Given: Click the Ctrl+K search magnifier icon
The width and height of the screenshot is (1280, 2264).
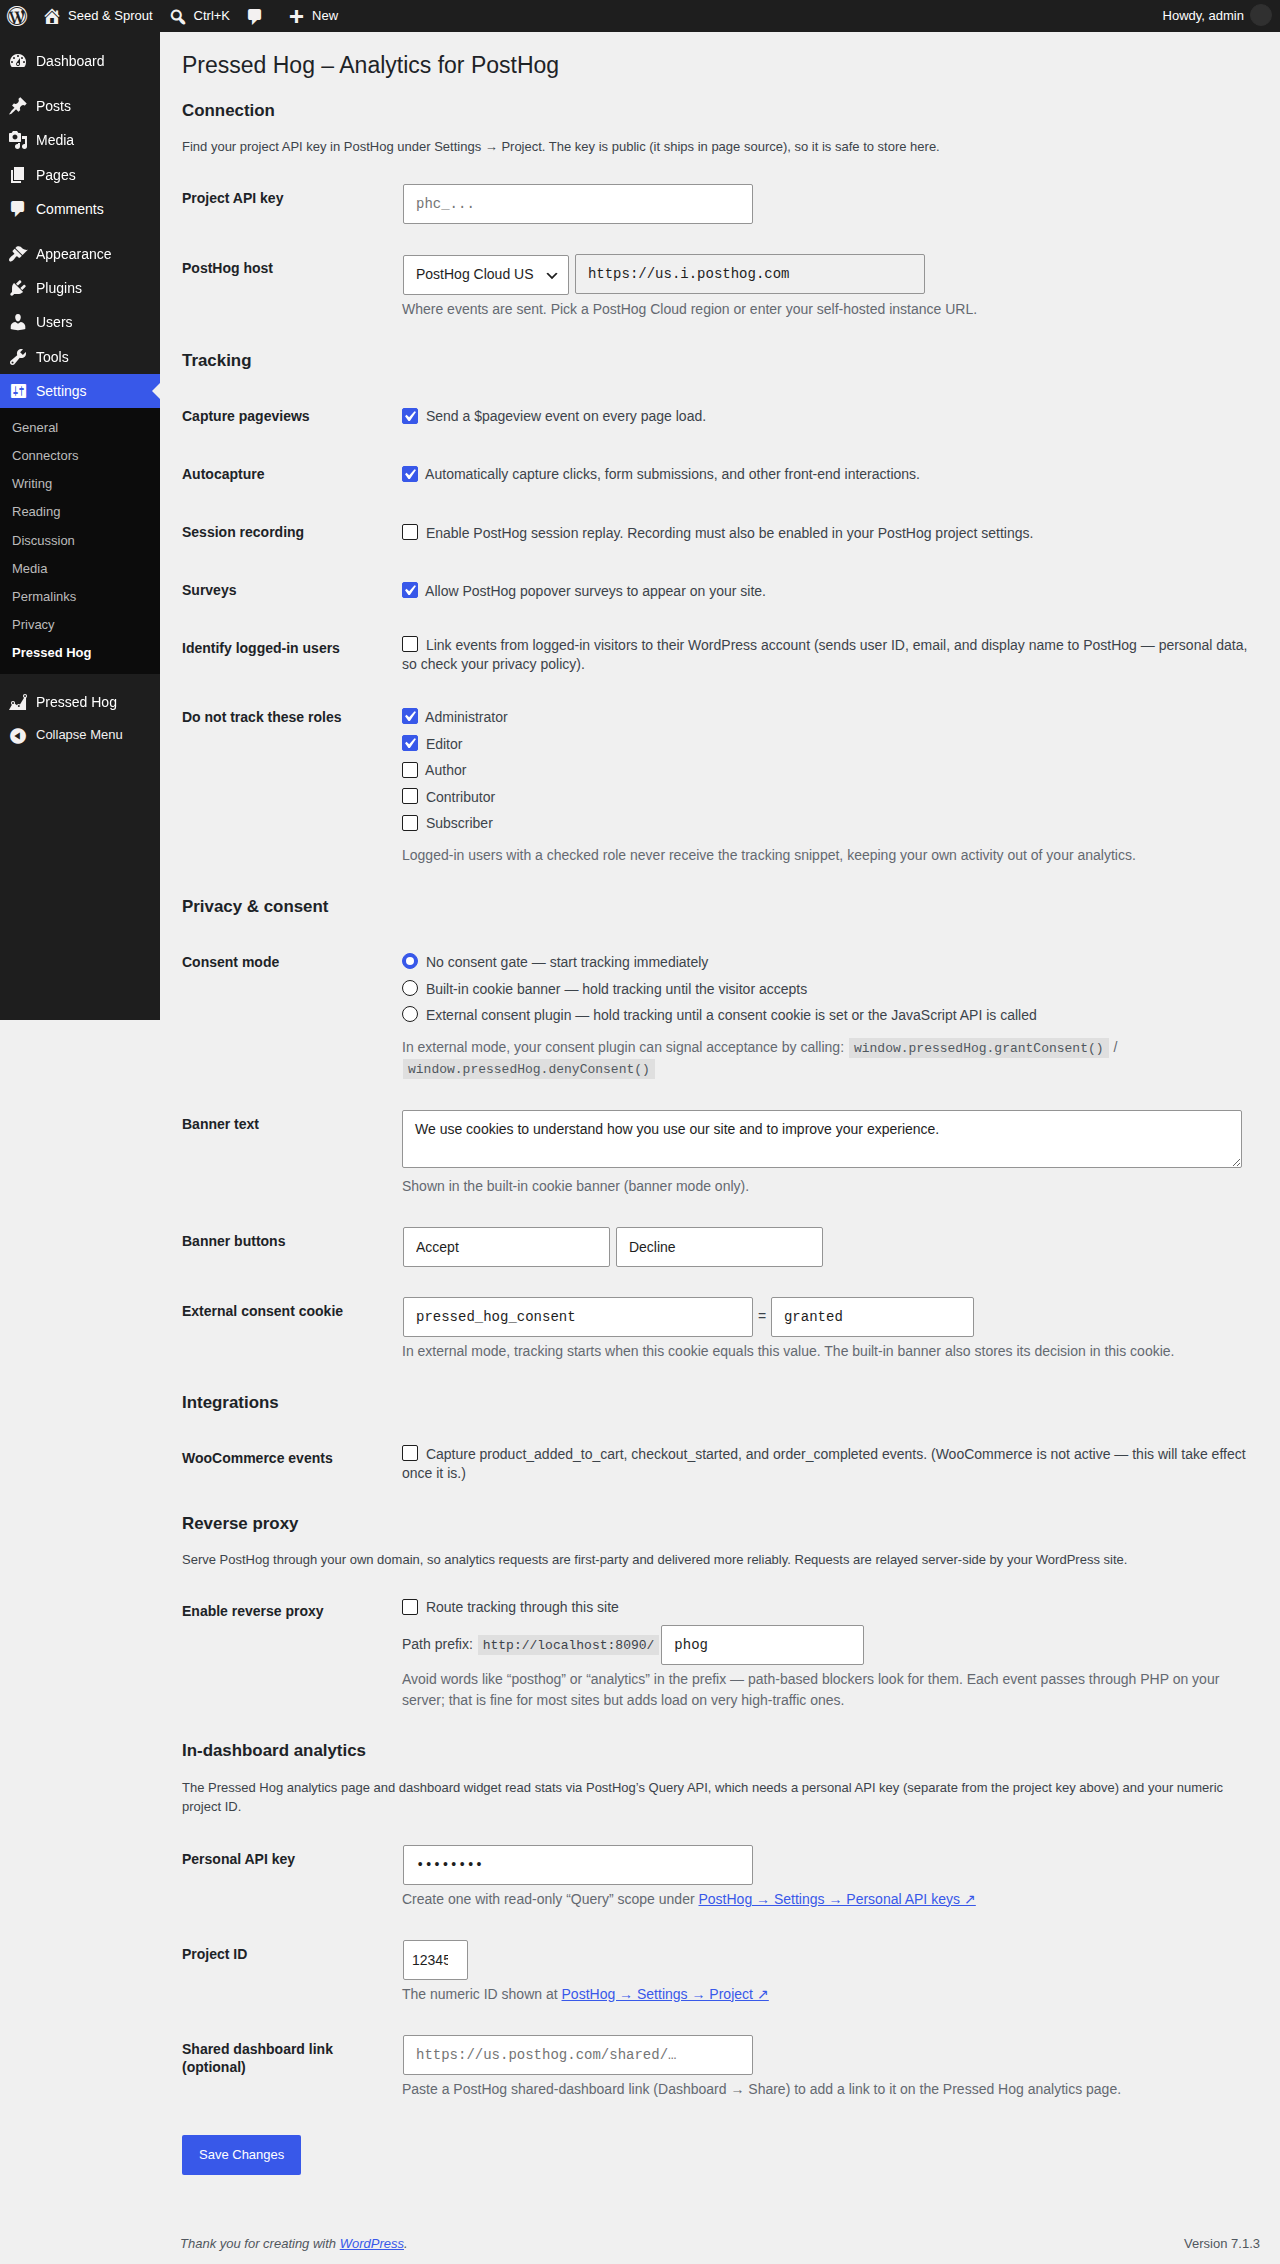Looking at the screenshot, I should click(x=178, y=16).
